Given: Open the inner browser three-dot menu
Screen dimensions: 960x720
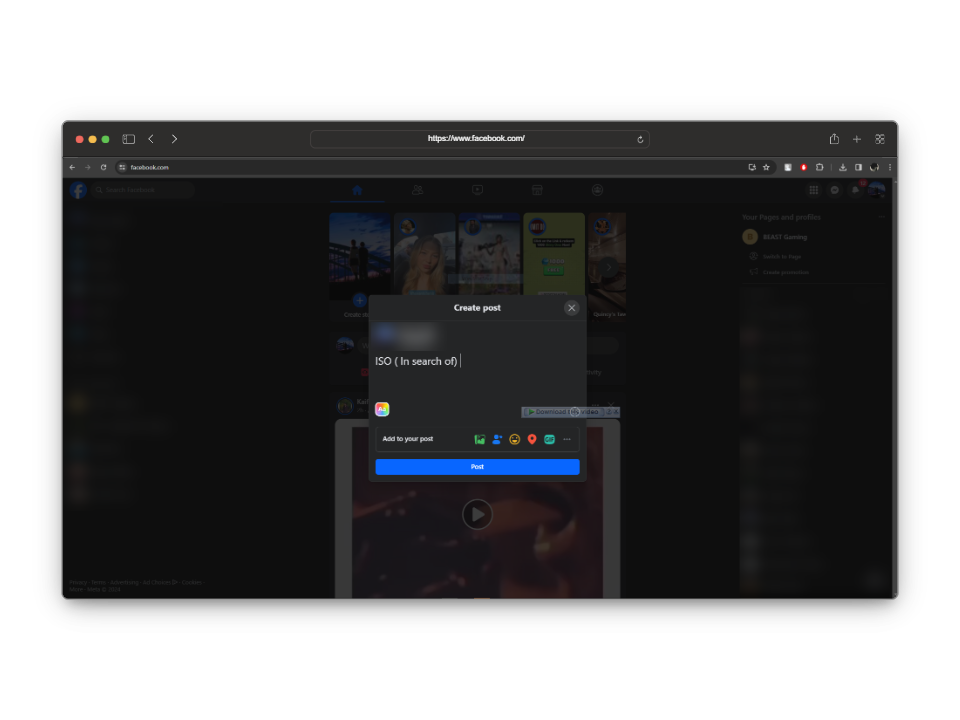Looking at the screenshot, I should [x=889, y=167].
